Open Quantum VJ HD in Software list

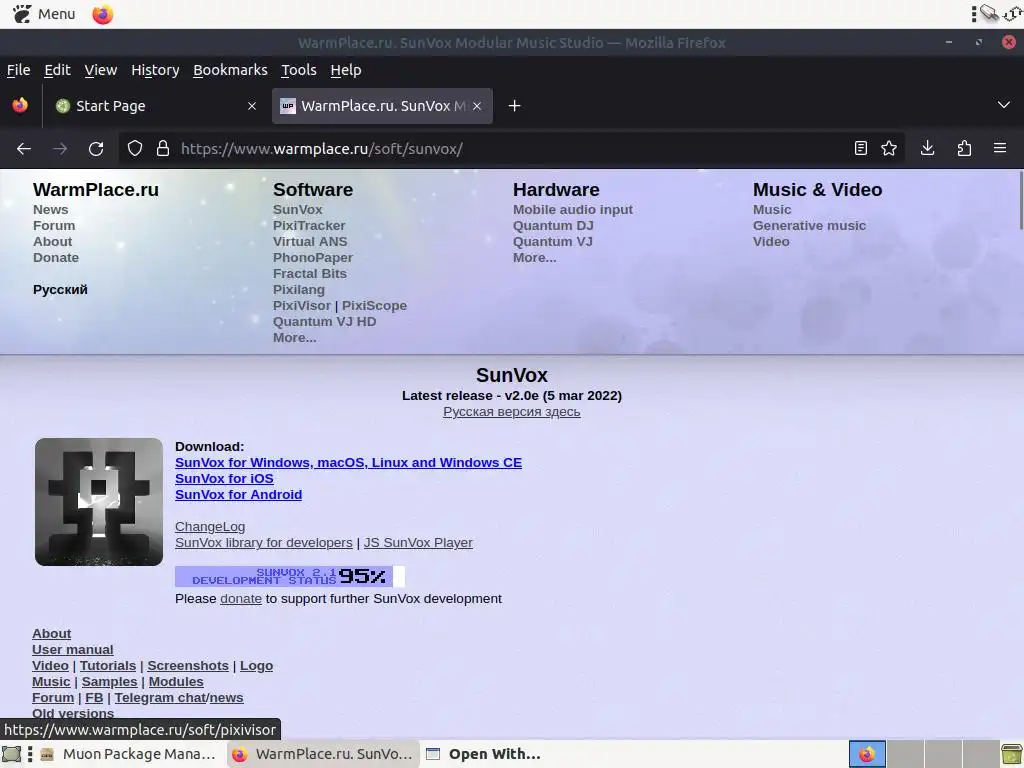coord(324,321)
